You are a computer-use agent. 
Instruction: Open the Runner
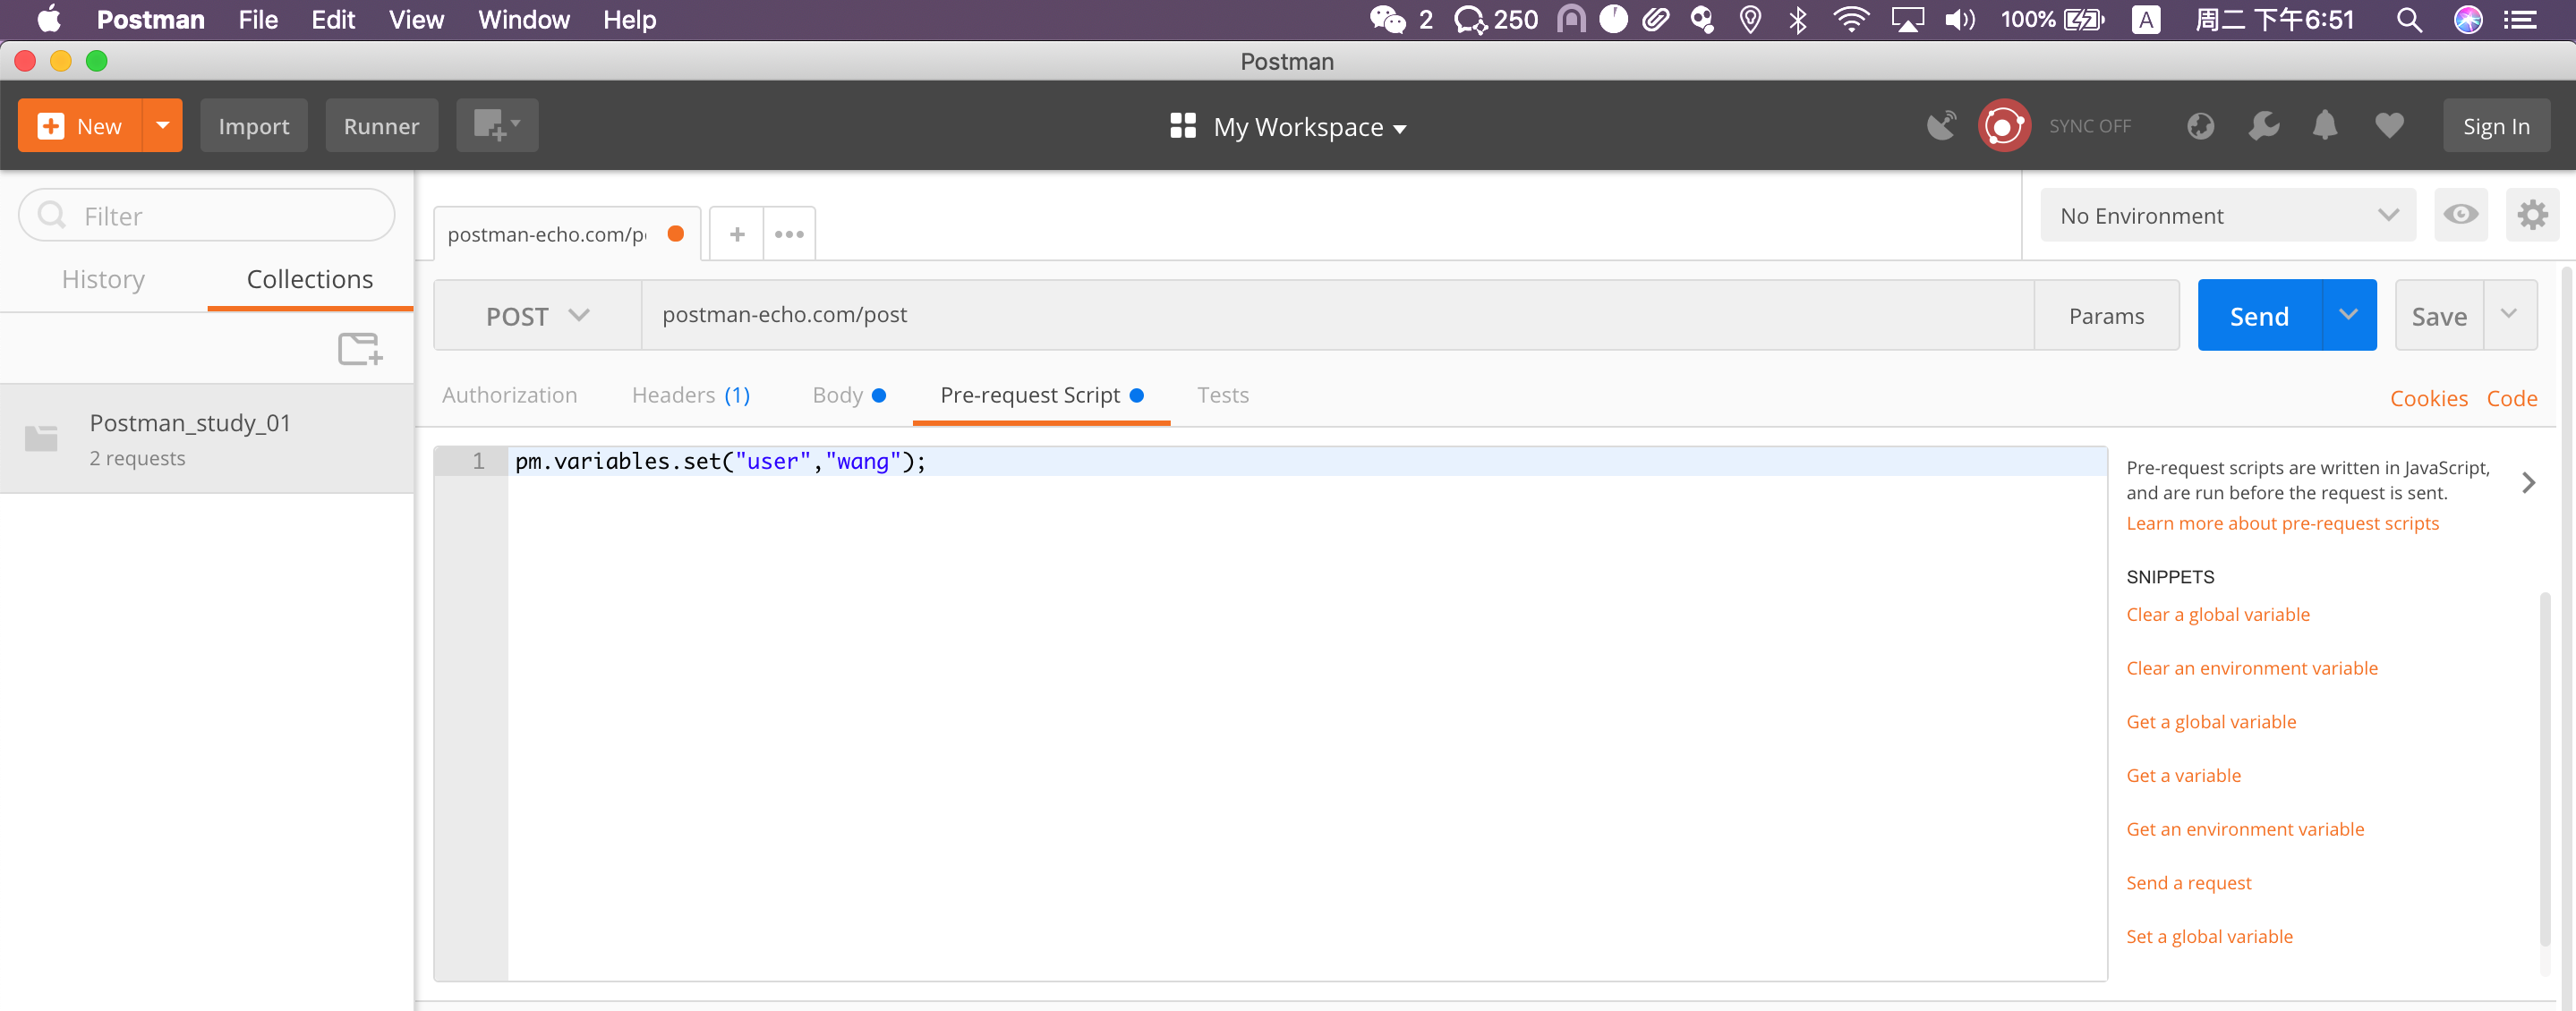click(381, 126)
